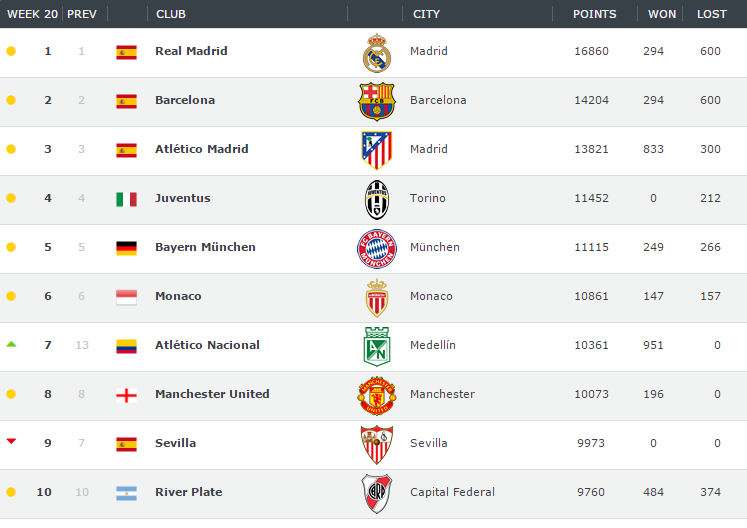Click the German flag beside Bayern München
Screen dimensions: 747x528
tap(126, 248)
